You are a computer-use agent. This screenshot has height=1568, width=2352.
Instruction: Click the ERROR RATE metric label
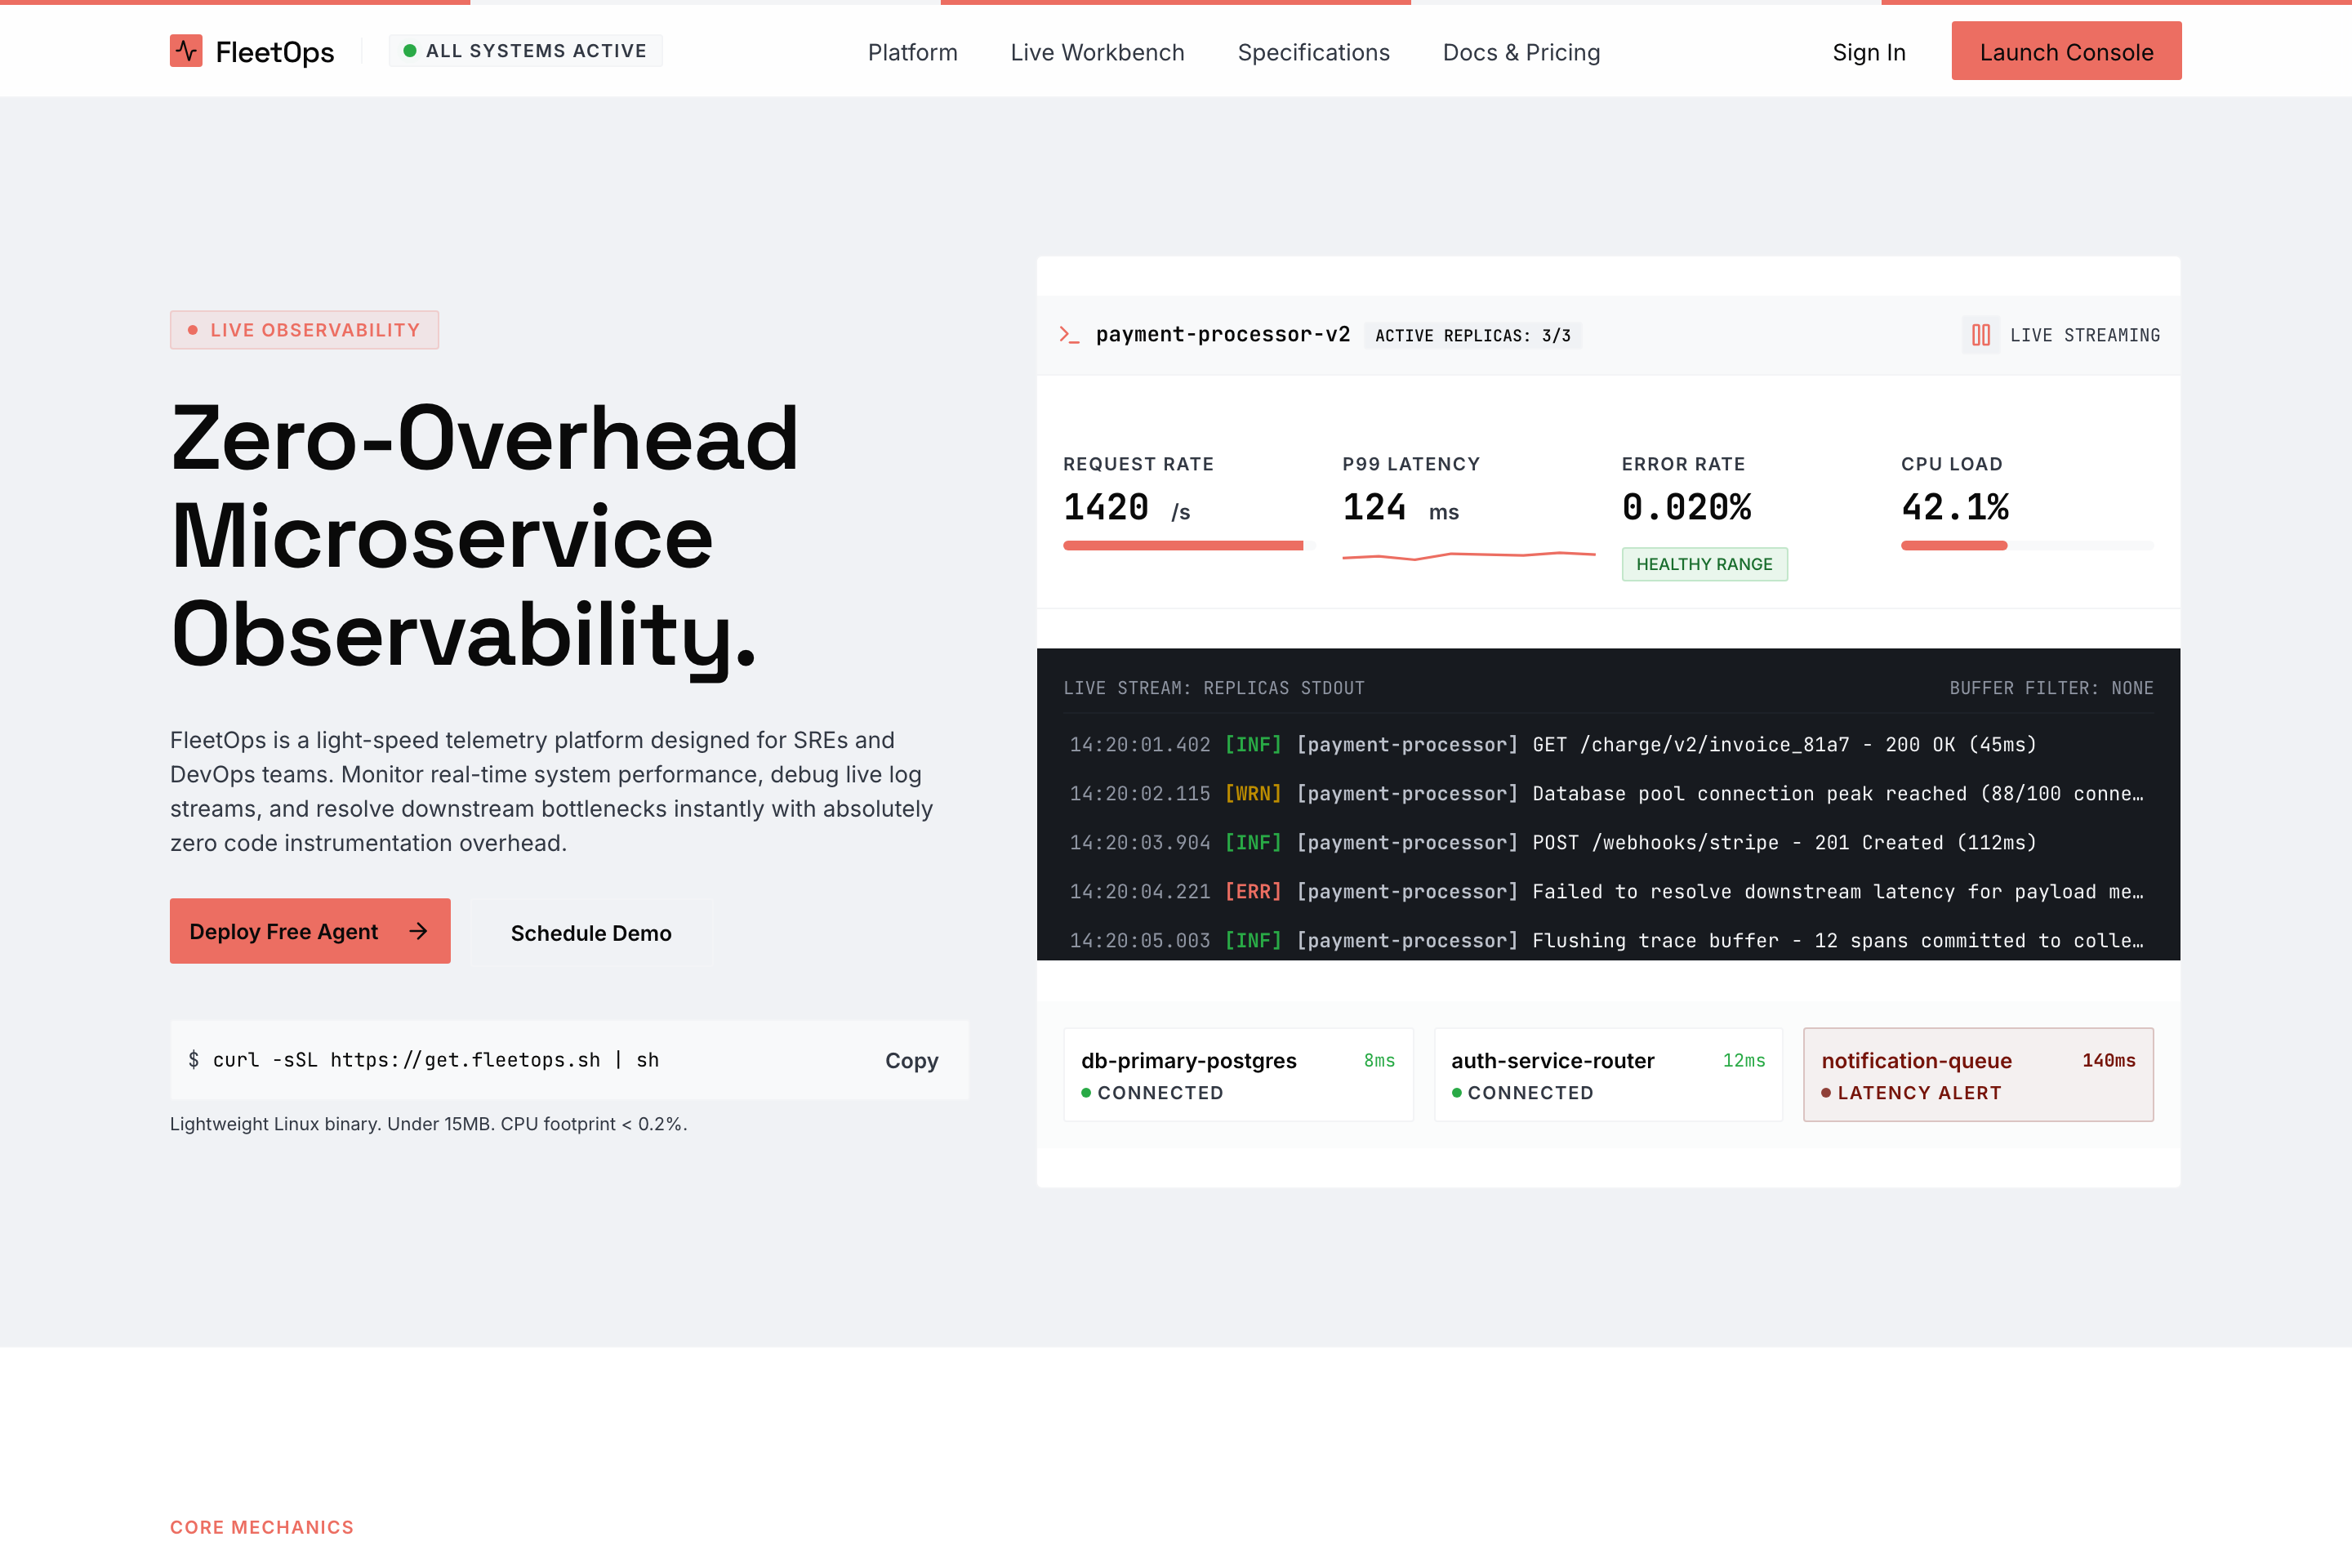(x=1683, y=464)
